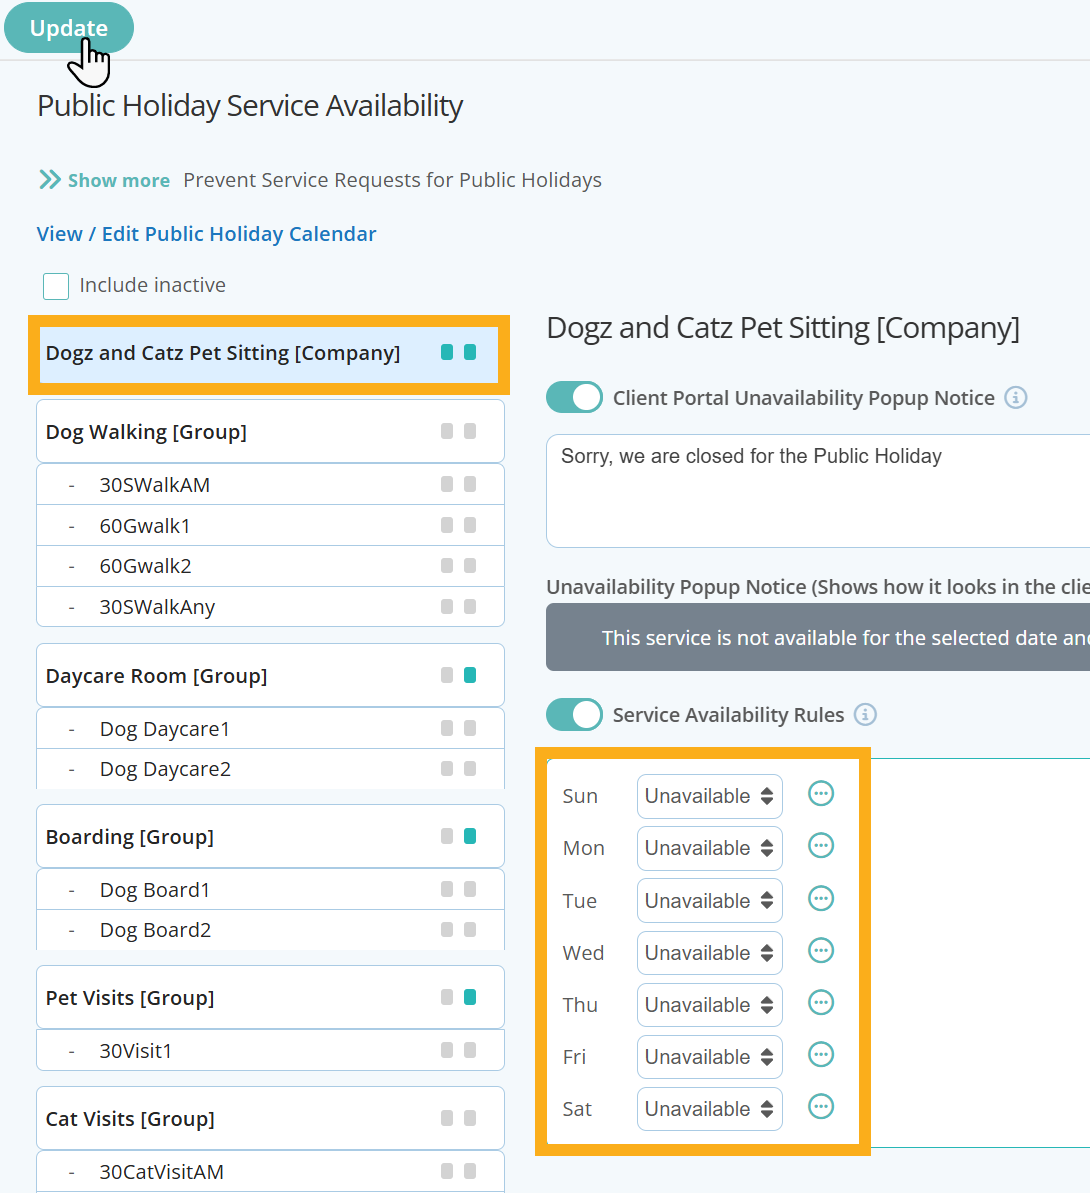Click the teal status square on Boarding group
This screenshot has width=1090, height=1193.
(472, 836)
